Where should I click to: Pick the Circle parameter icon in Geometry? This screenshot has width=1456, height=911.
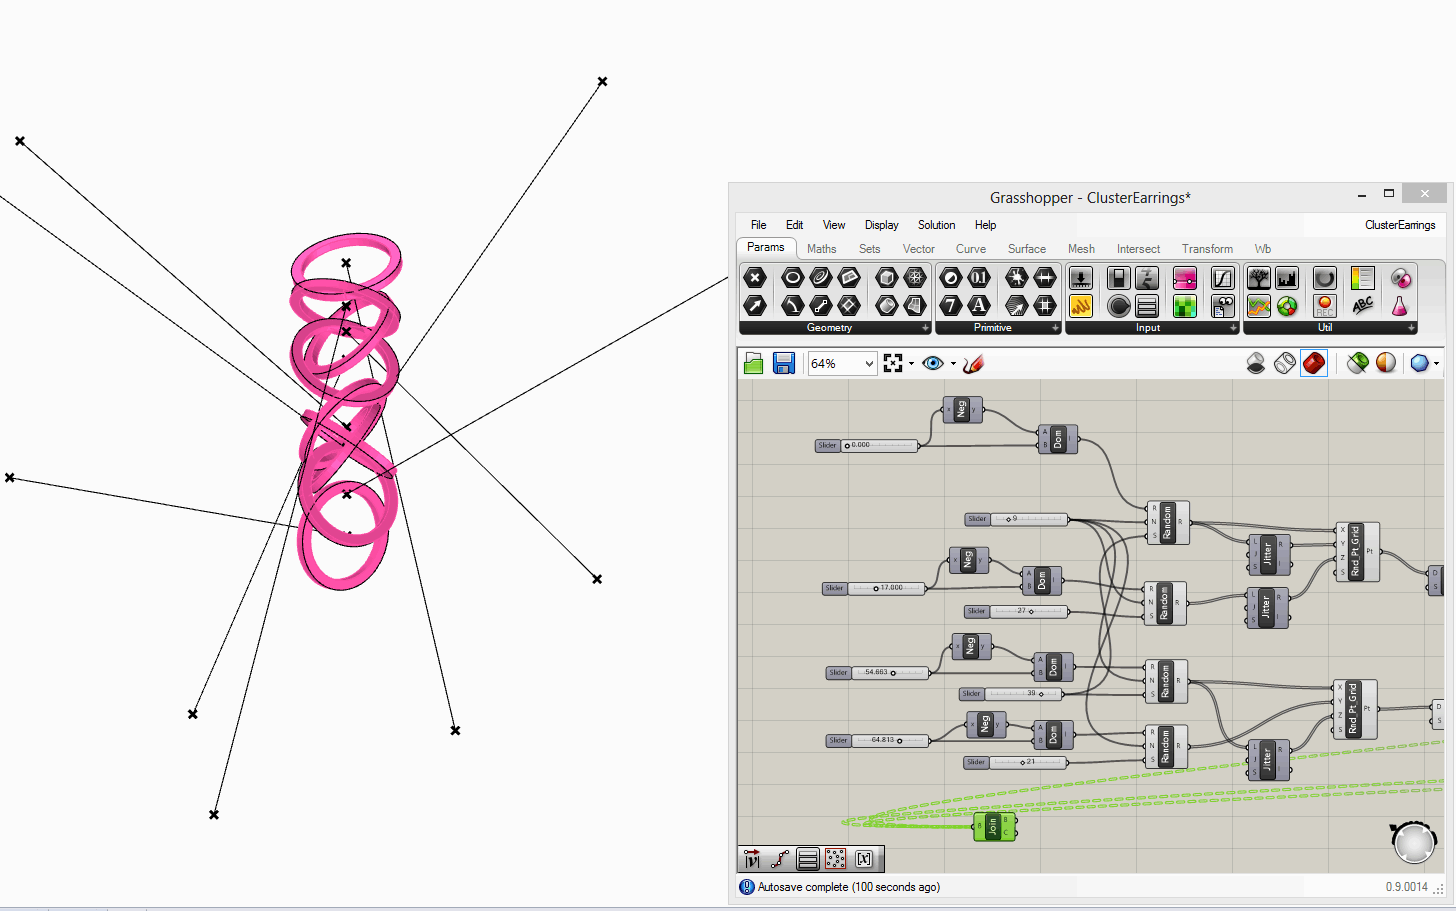click(x=792, y=278)
